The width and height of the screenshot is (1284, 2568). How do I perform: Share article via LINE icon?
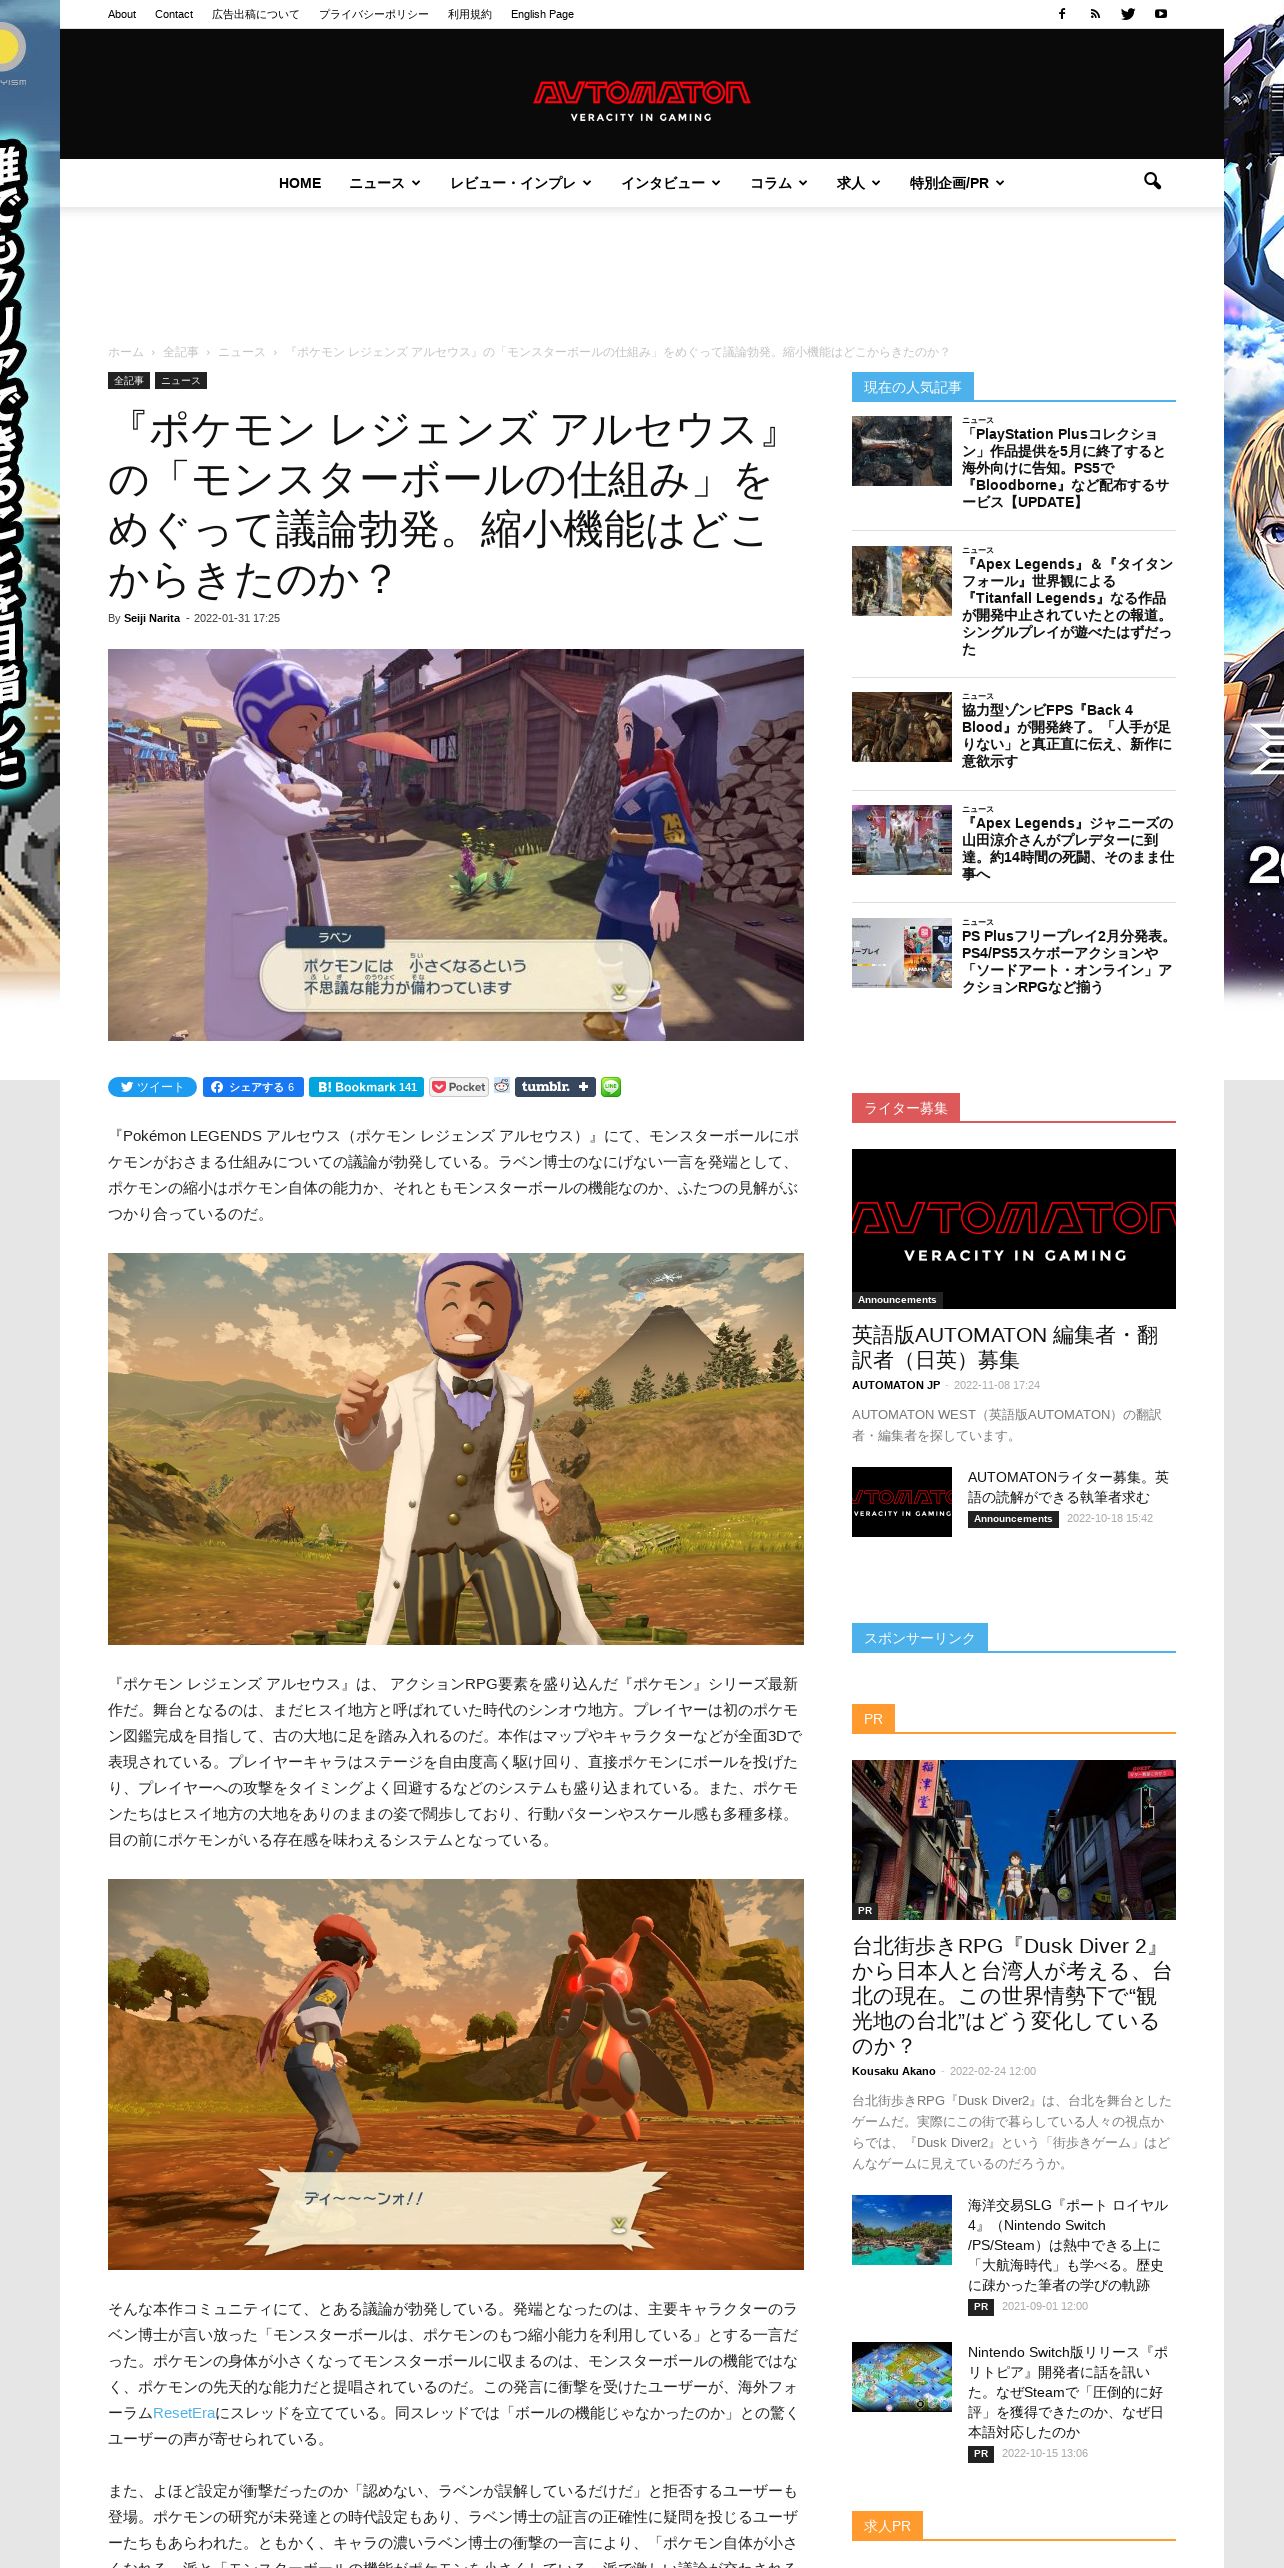pos(611,1087)
